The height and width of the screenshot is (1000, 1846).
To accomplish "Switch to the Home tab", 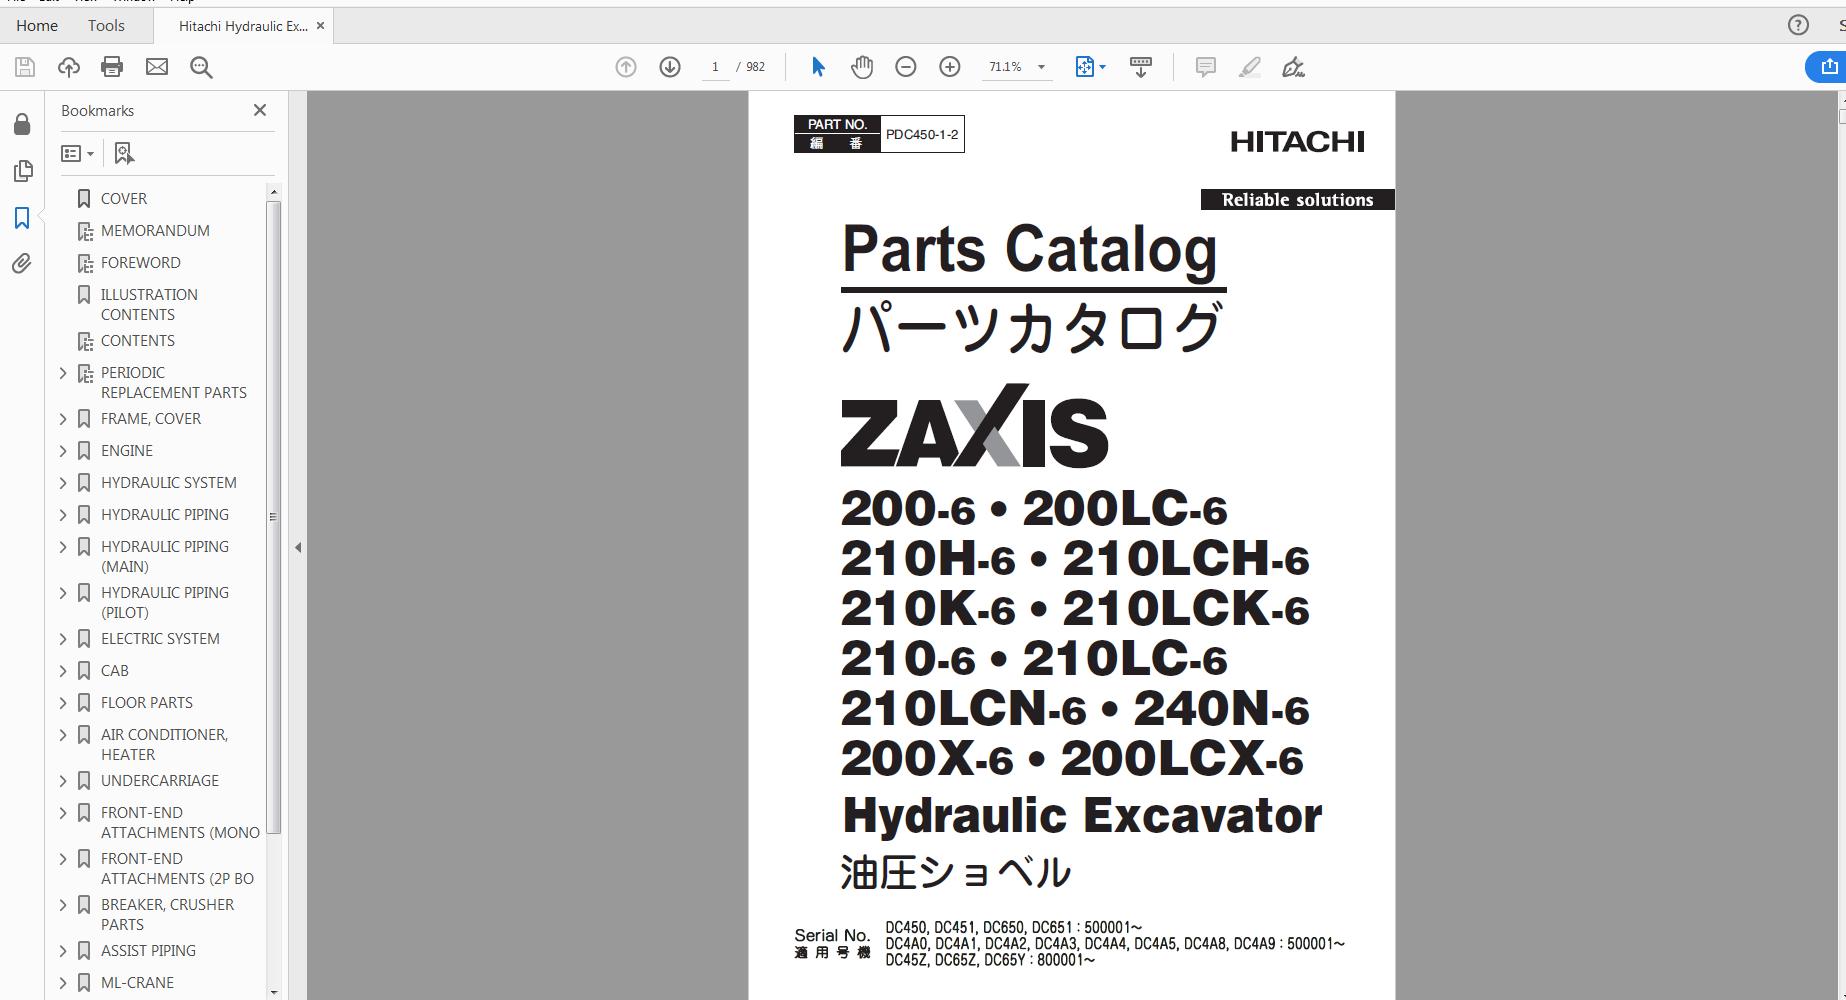I will click(37, 25).
